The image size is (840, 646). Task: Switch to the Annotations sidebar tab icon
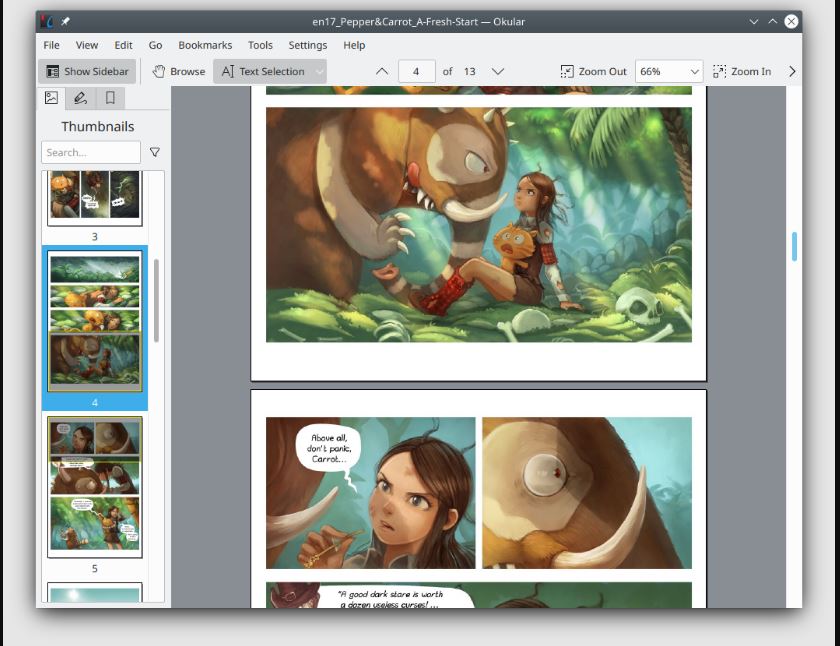80,97
